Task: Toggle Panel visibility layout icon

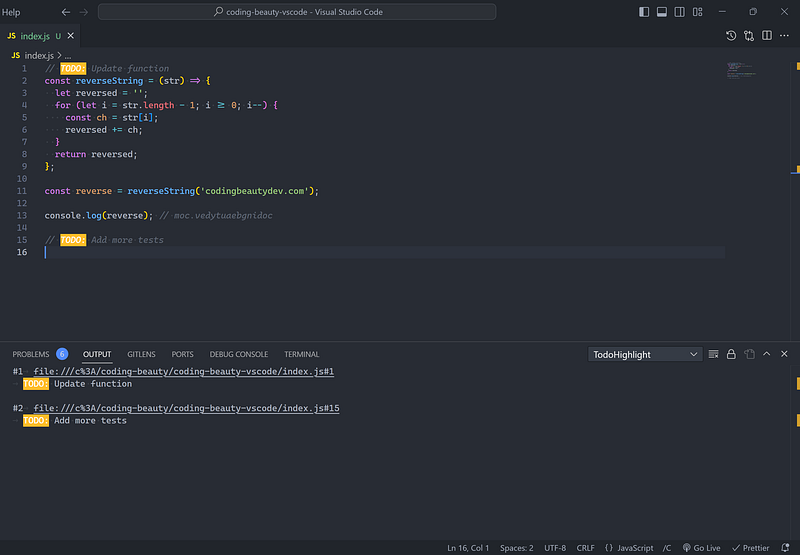Action: click(662, 12)
